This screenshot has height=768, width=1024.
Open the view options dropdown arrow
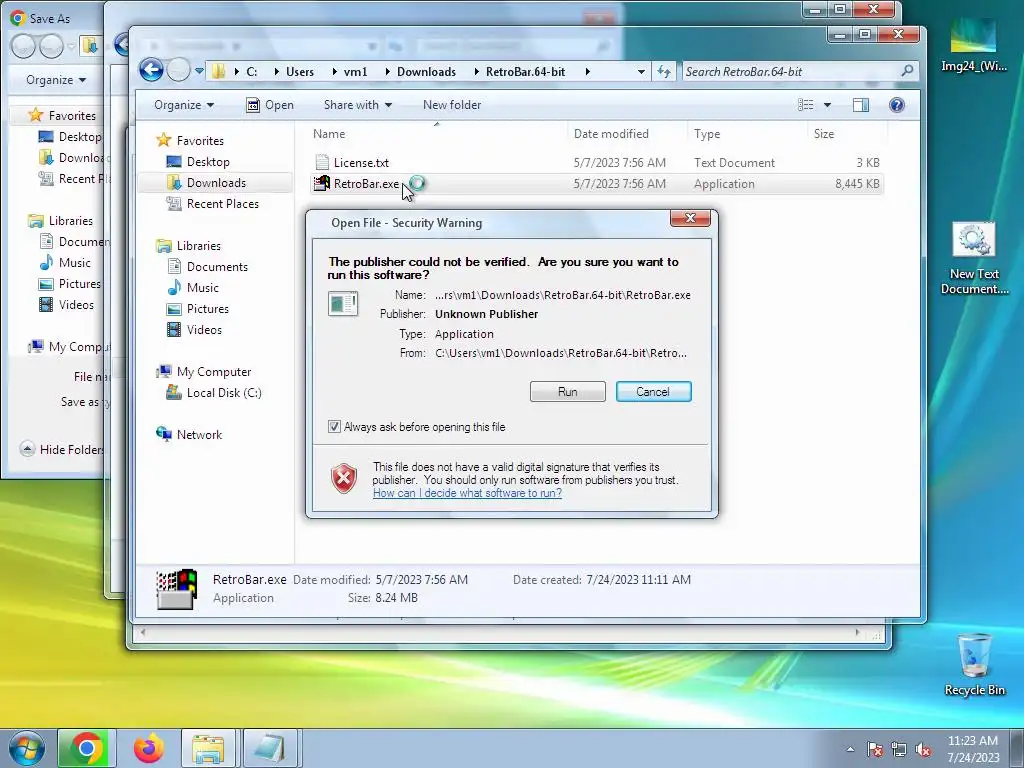827,105
